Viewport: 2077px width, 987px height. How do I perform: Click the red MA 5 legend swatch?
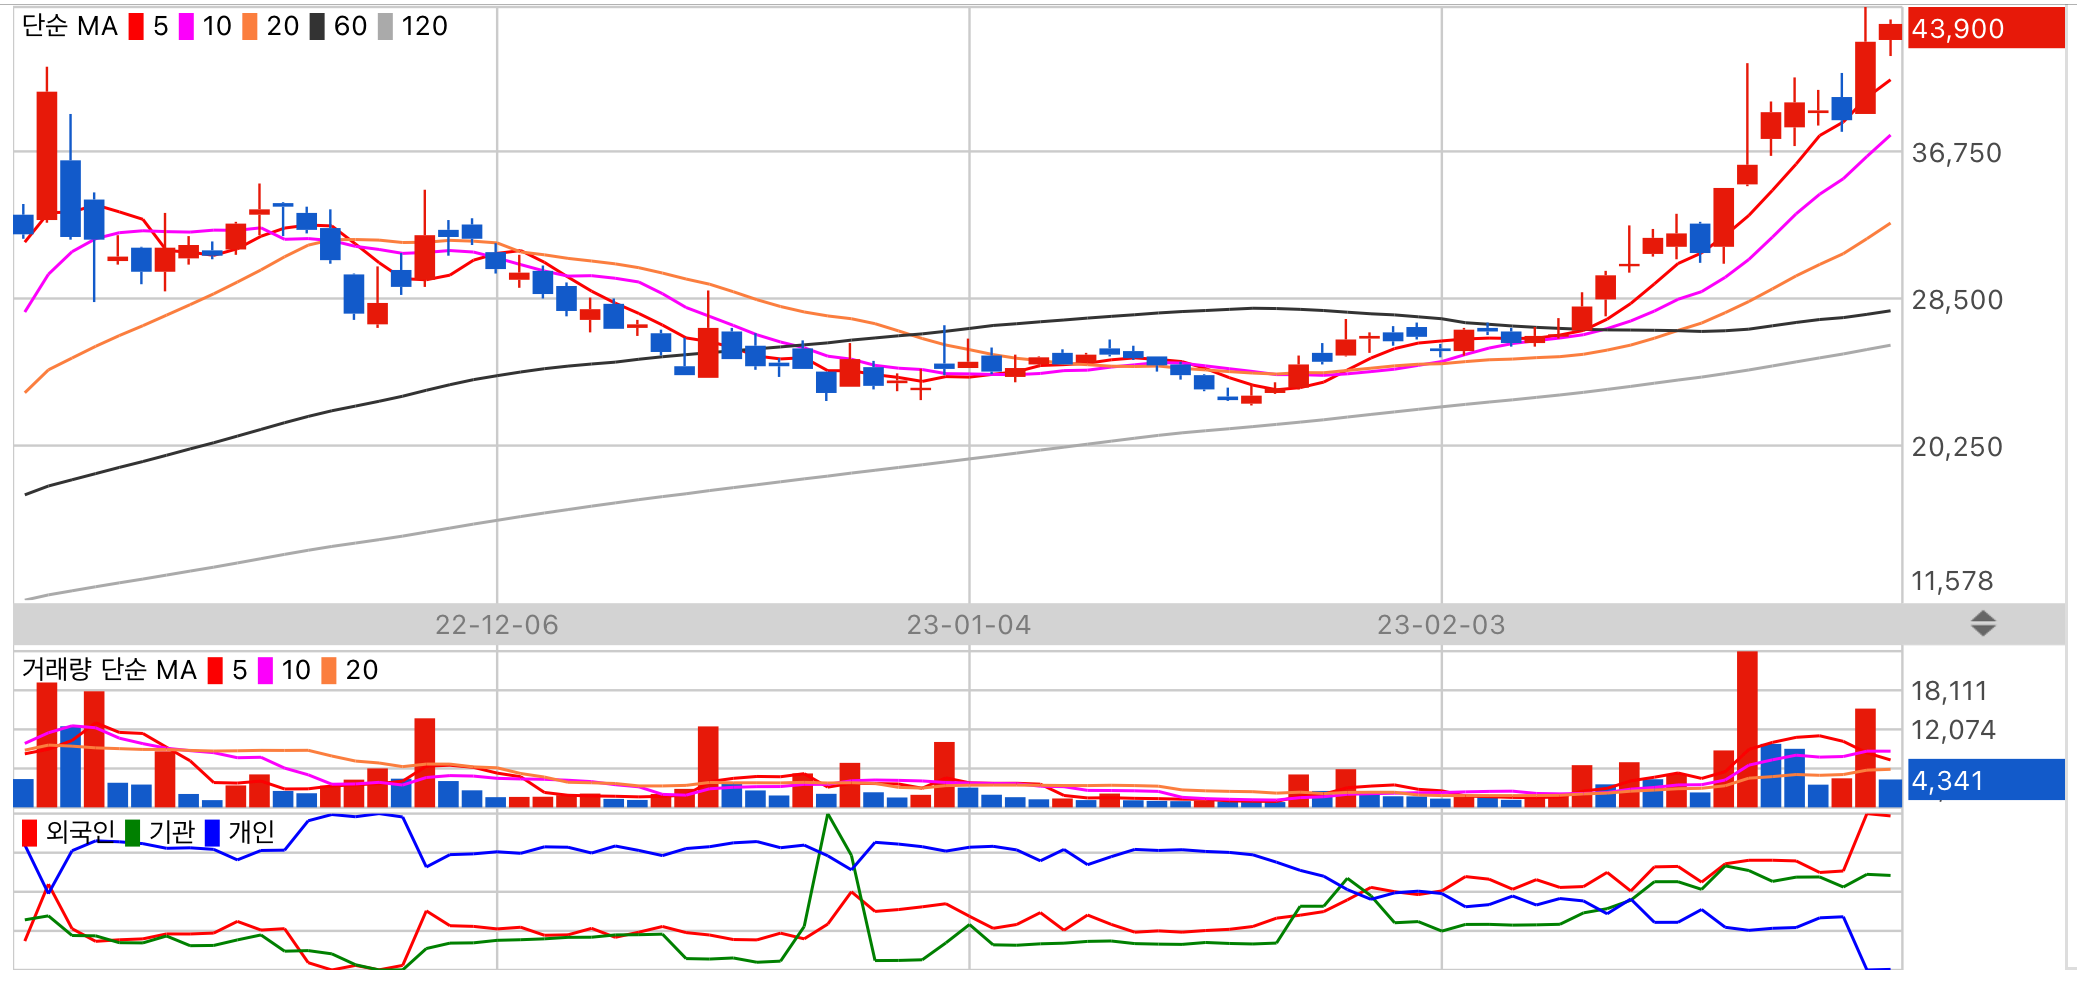pyautogui.click(x=136, y=26)
